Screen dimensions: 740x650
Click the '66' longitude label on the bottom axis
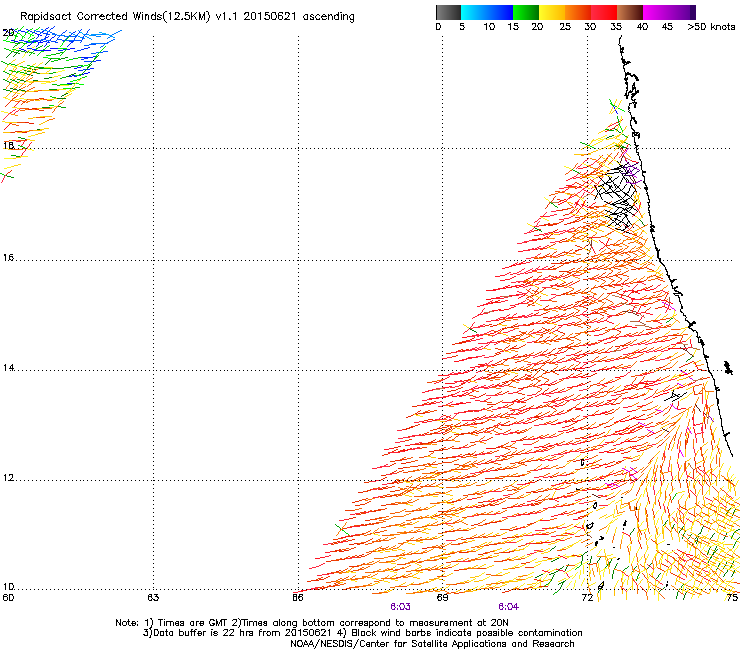pos(298,598)
